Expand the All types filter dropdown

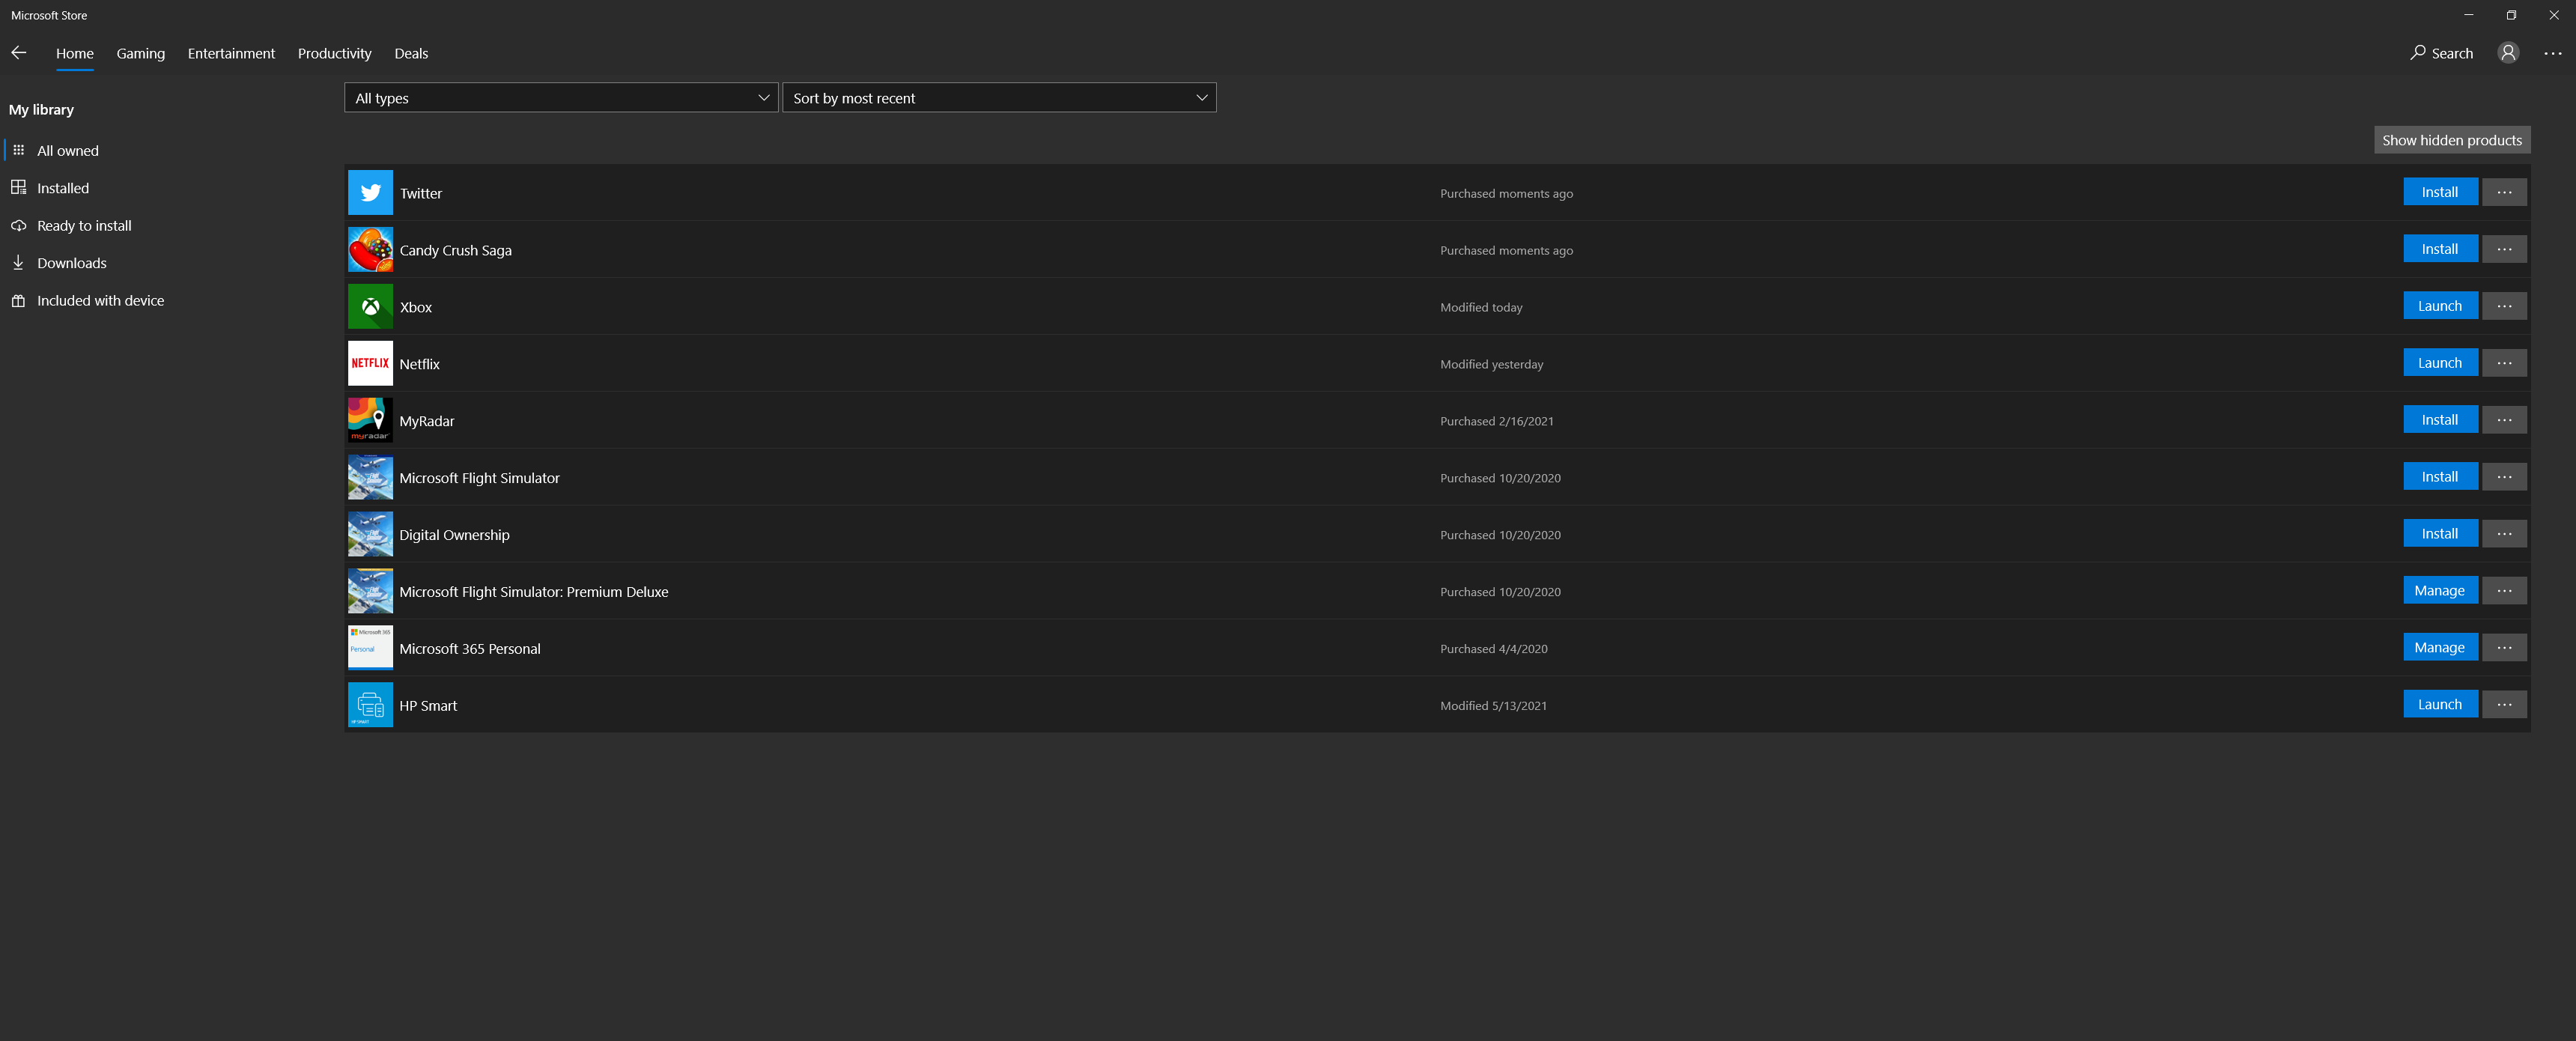coord(561,98)
